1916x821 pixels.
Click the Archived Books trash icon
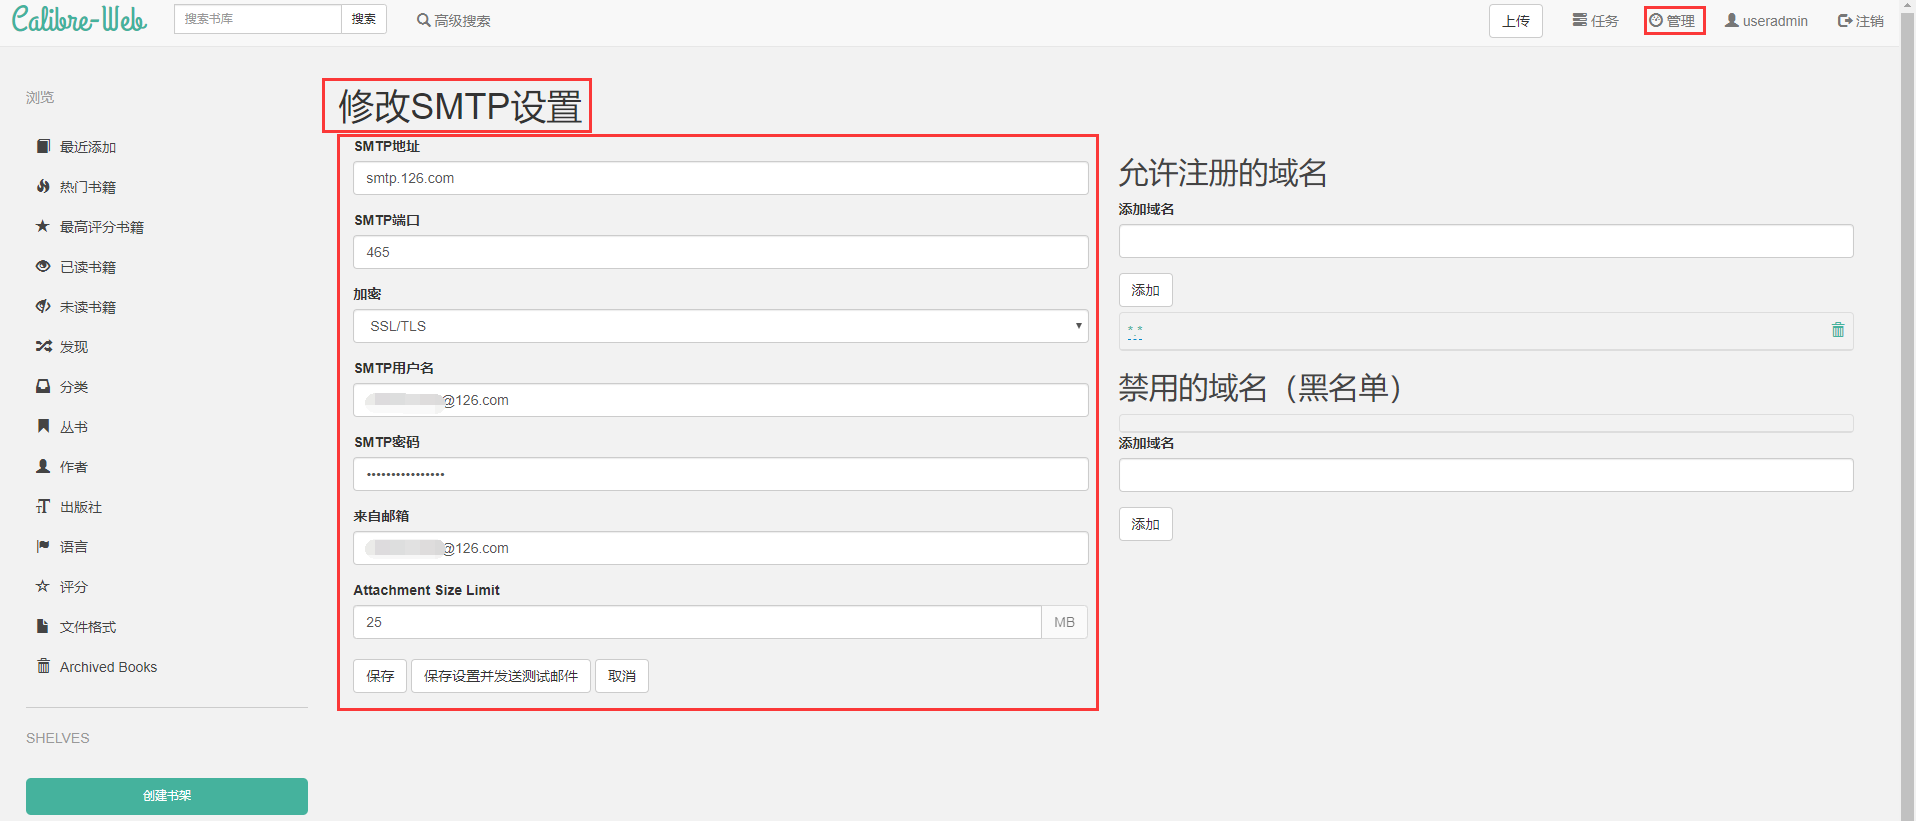(43, 666)
